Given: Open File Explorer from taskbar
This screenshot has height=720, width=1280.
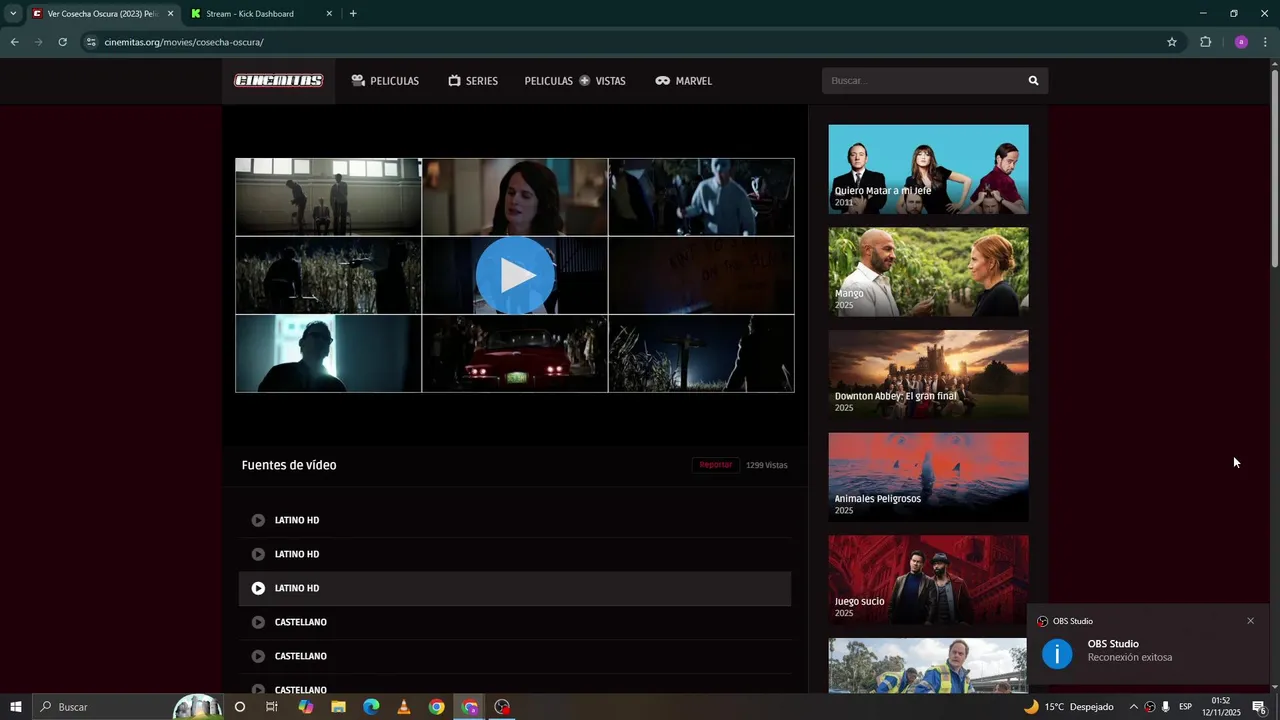Looking at the screenshot, I should point(338,707).
